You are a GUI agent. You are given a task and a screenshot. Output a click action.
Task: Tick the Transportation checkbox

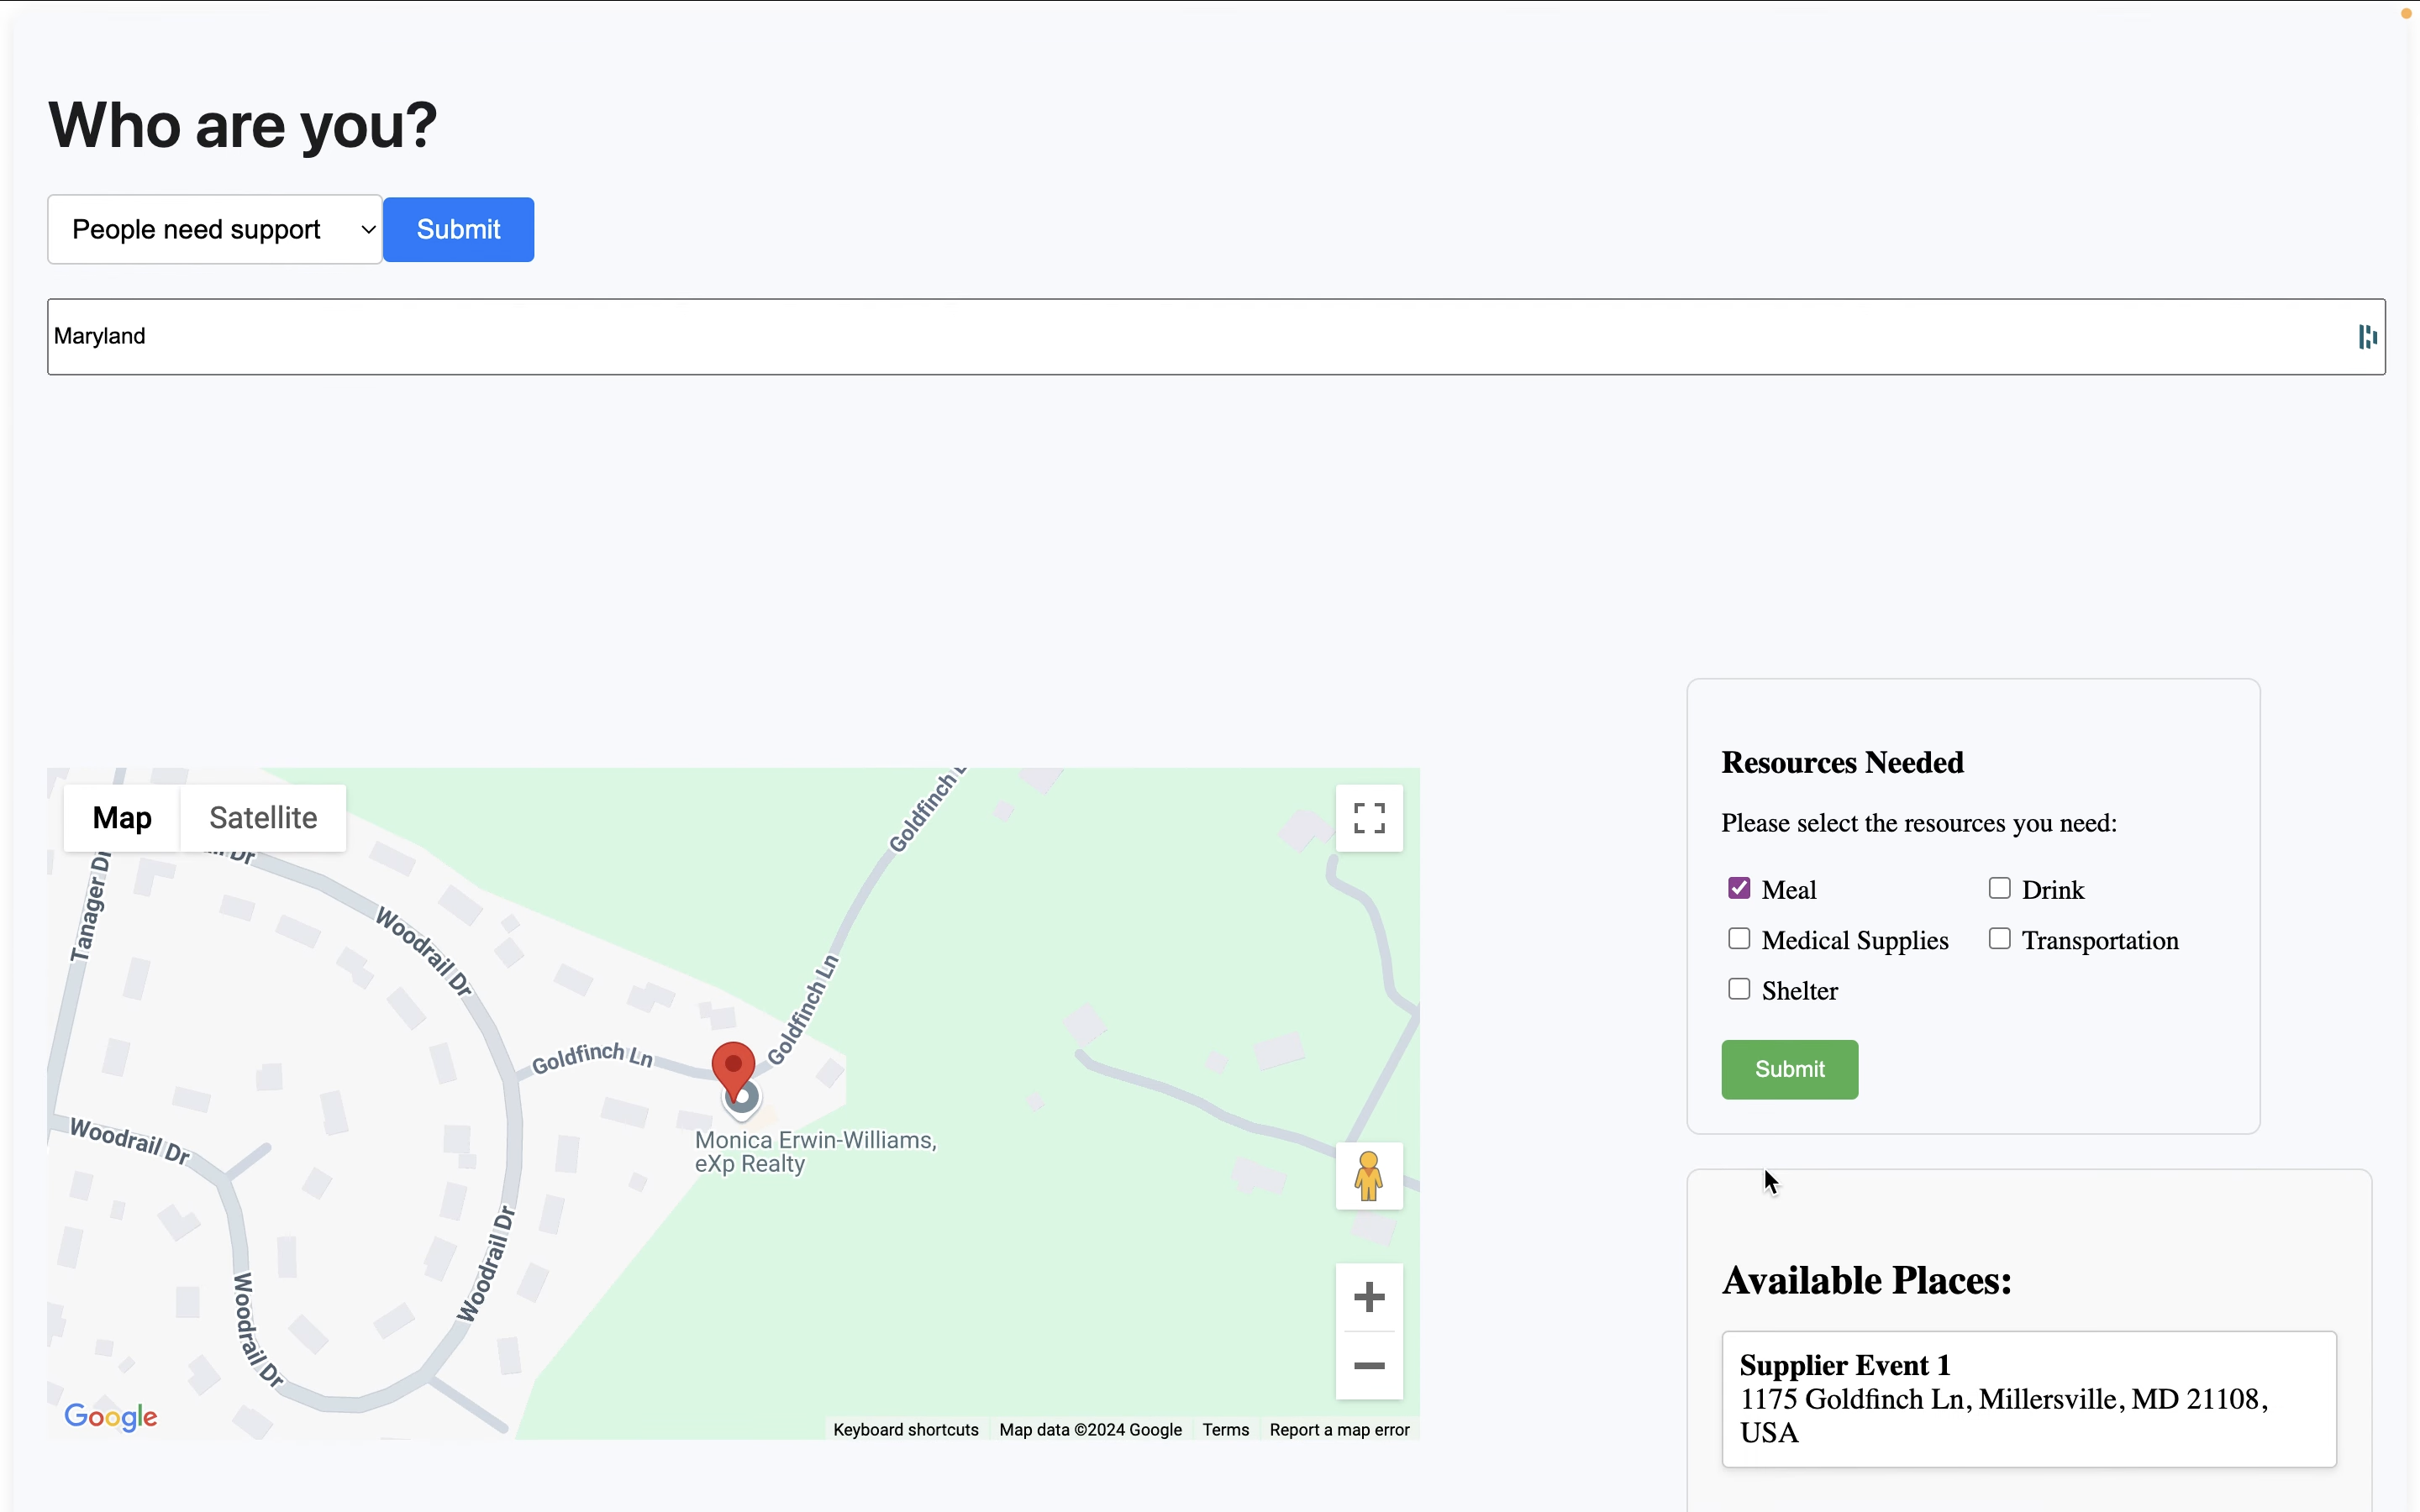tap(1999, 938)
